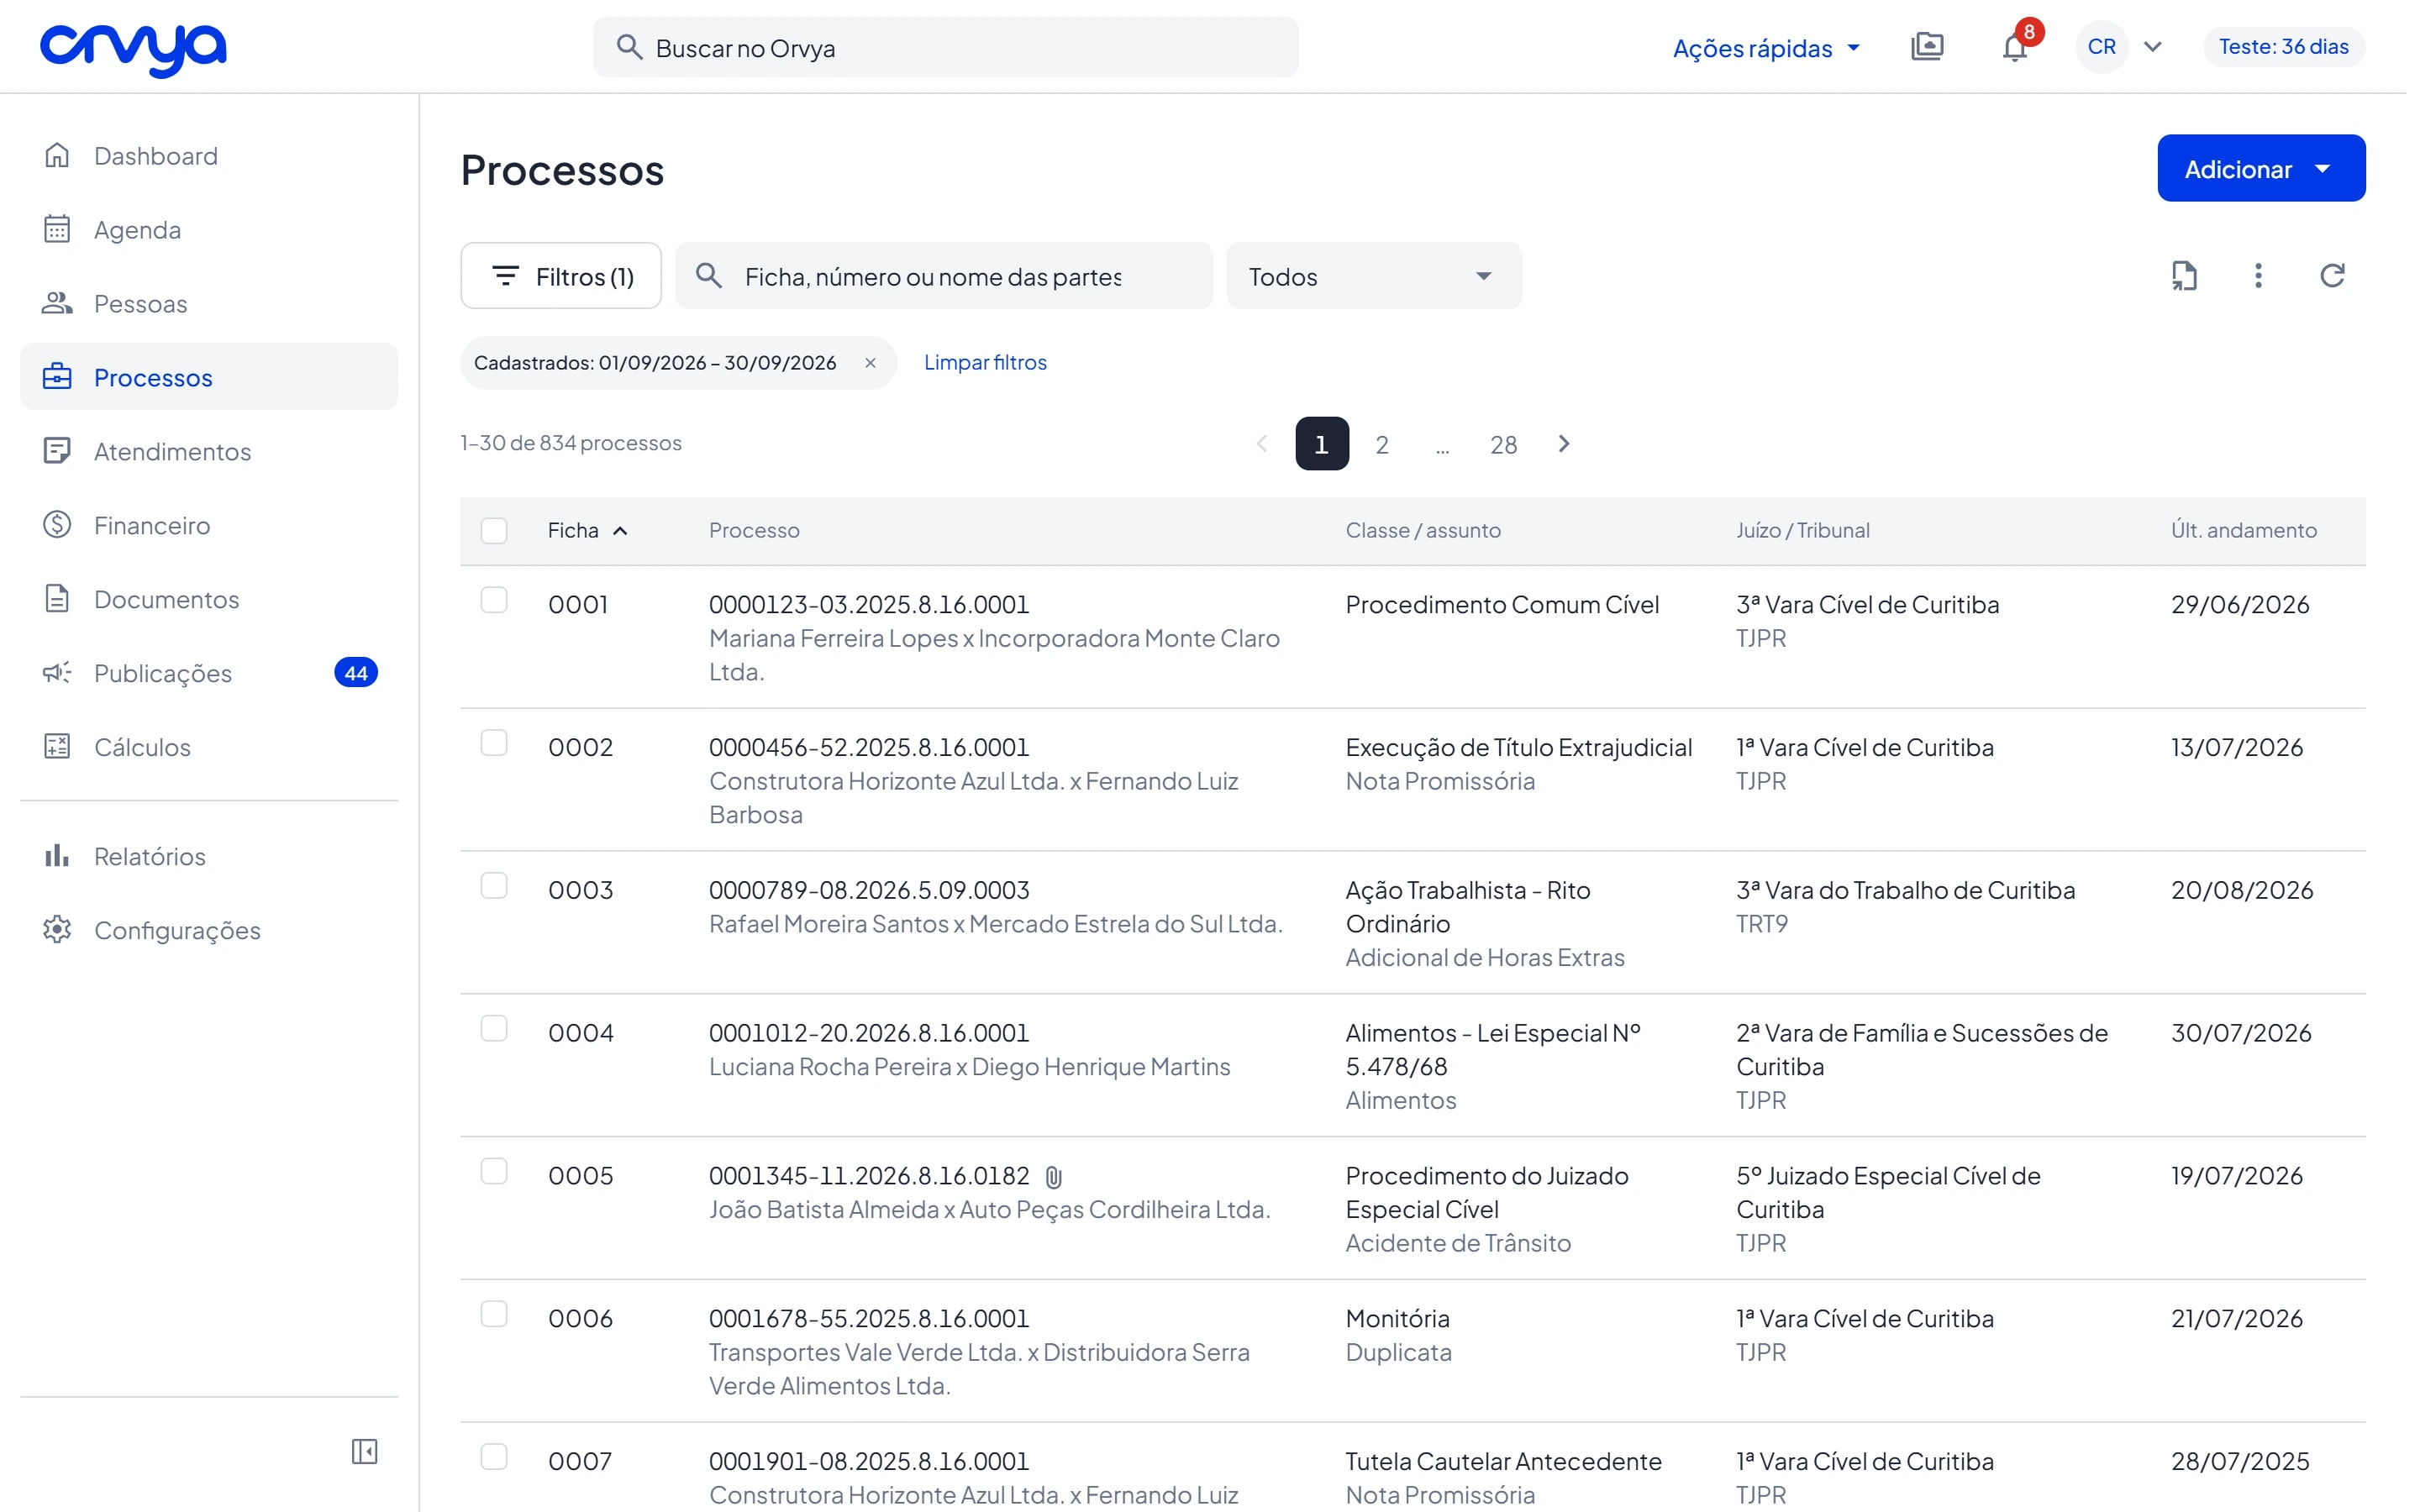Open Relatórios section
The height and width of the screenshot is (1512, 2420).
click(x=209, y=857)
